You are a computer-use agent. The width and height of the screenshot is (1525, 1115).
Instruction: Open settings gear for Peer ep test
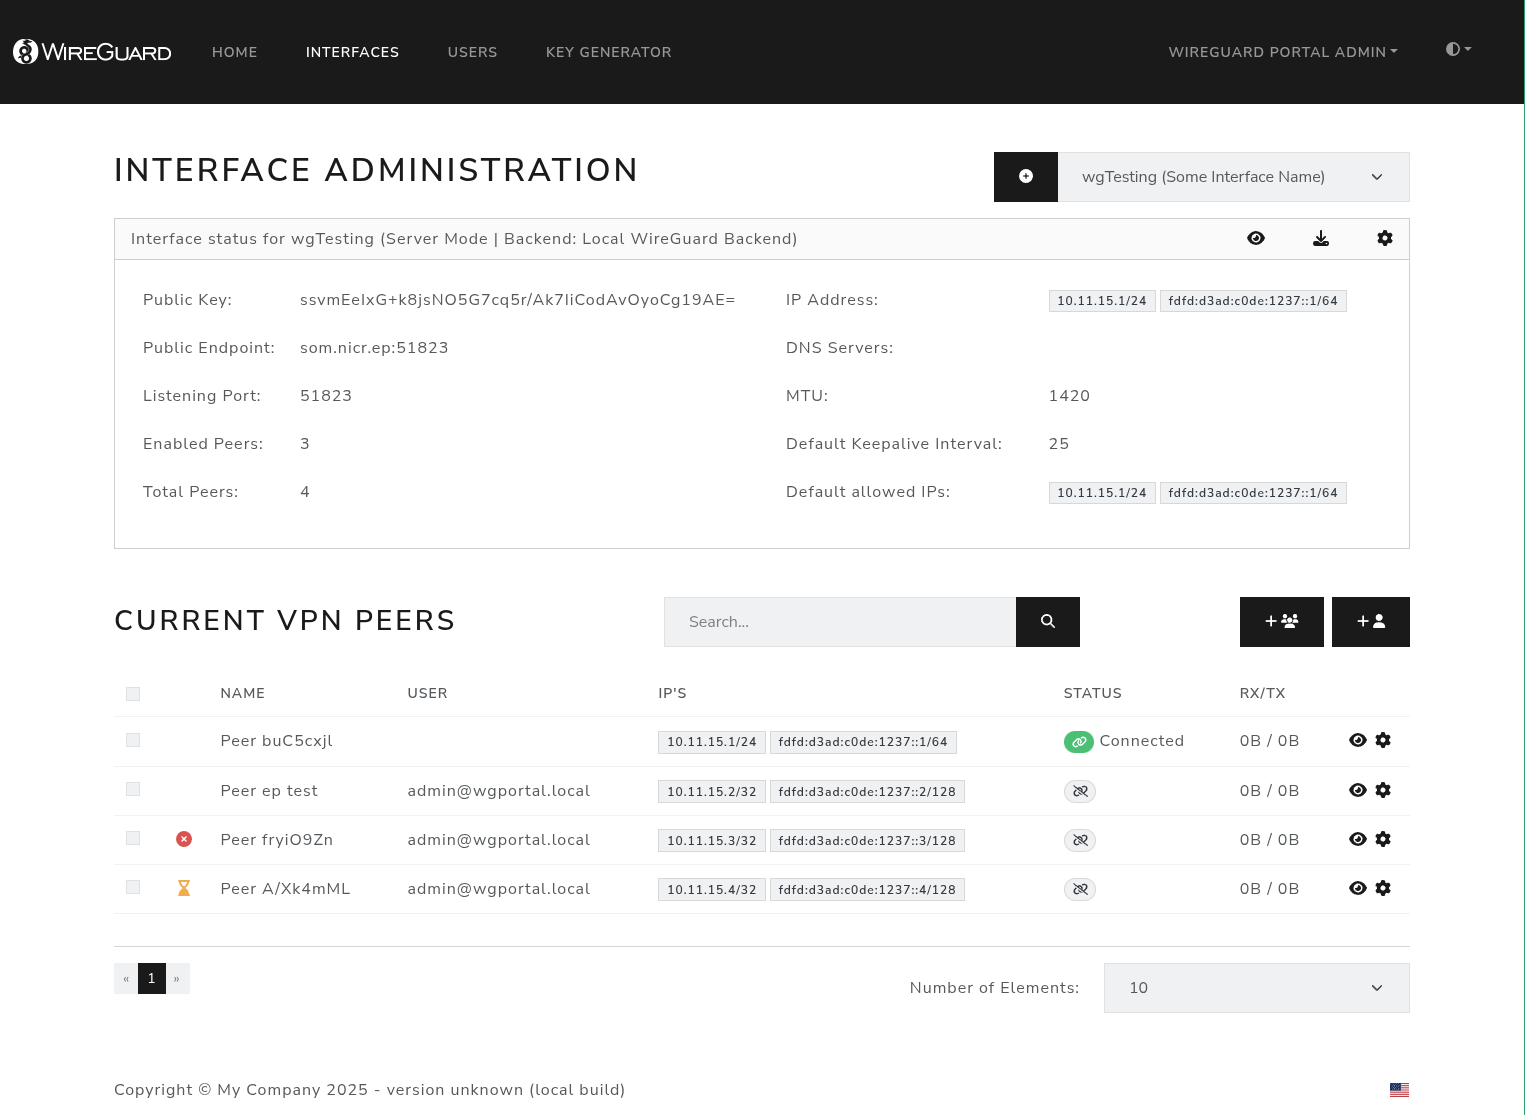pyautogui.click(x=1383, y=790)
